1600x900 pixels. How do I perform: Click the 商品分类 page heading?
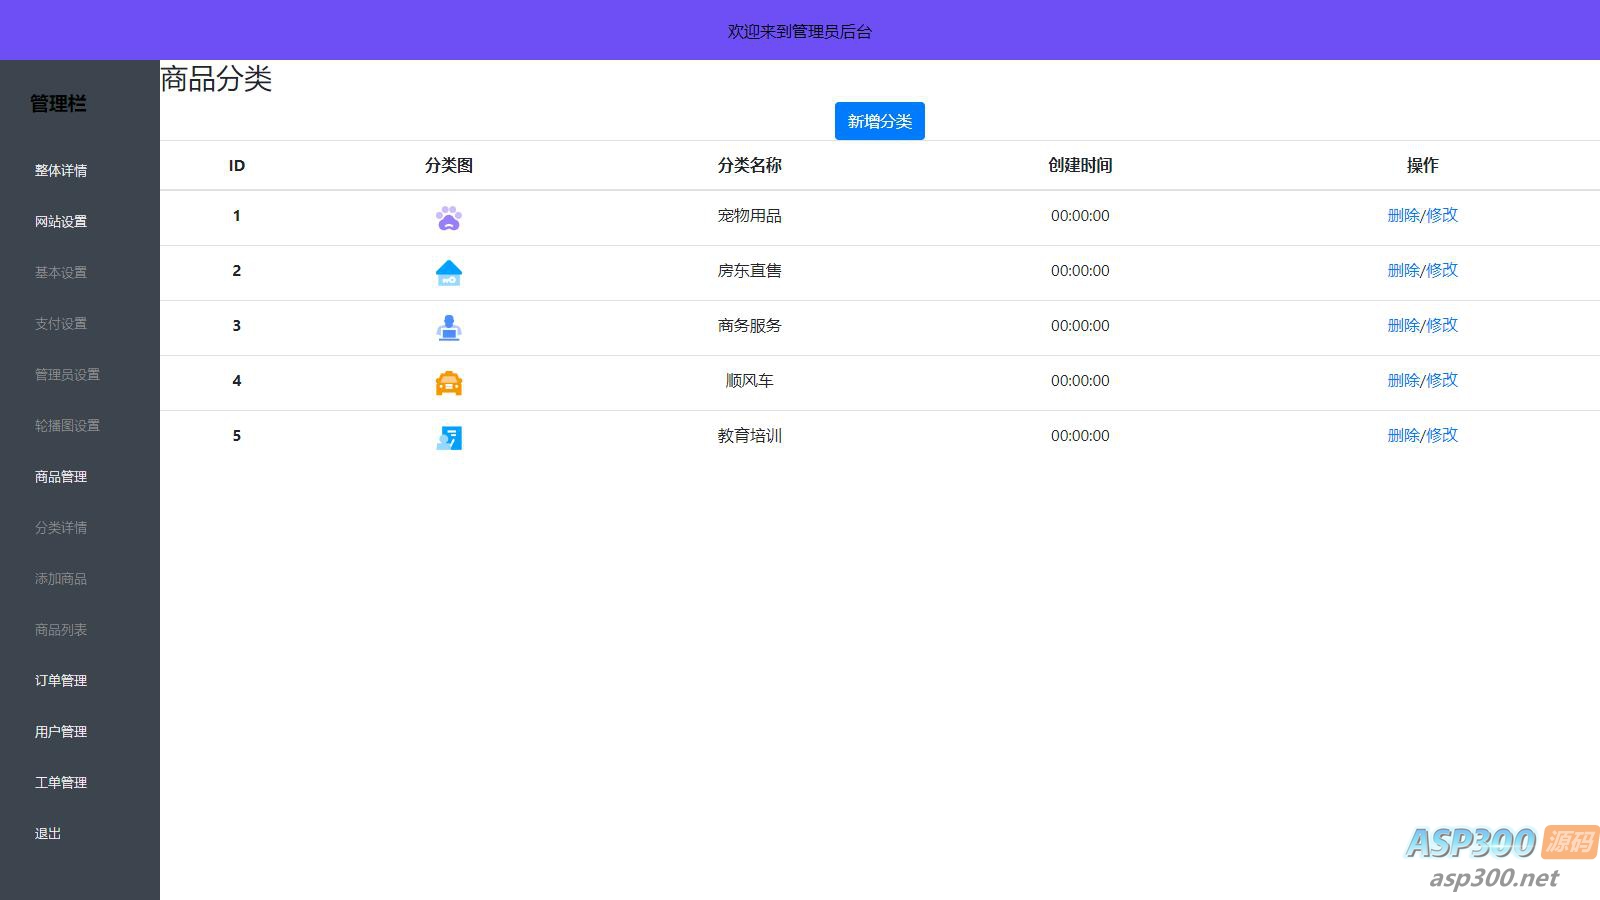coord(216,79)
